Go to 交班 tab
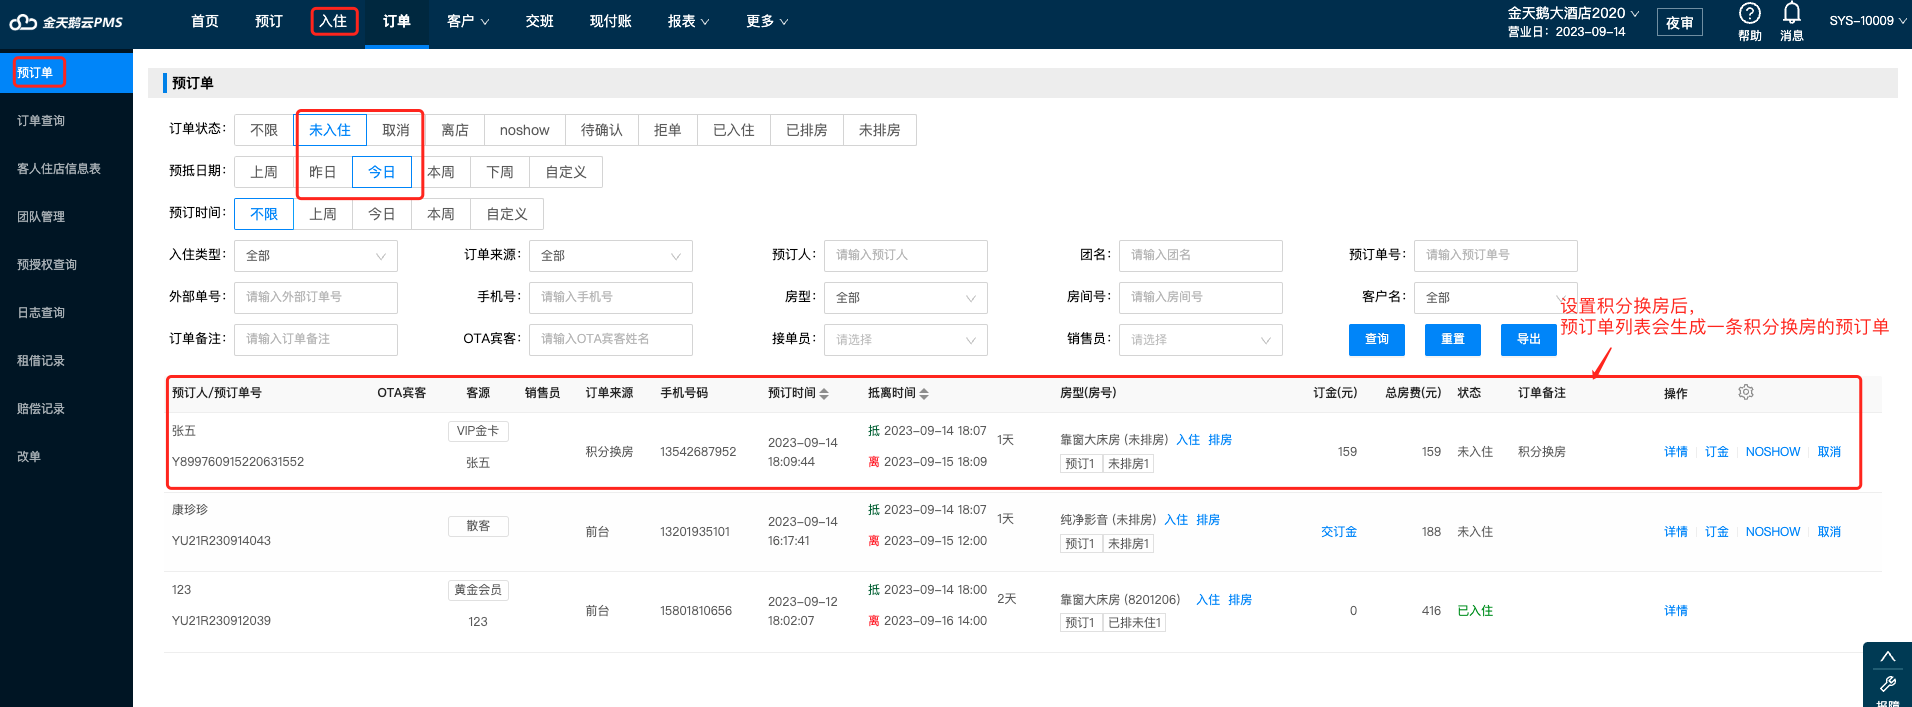This screenshot has width=1912, height=707. click(540, 21)
